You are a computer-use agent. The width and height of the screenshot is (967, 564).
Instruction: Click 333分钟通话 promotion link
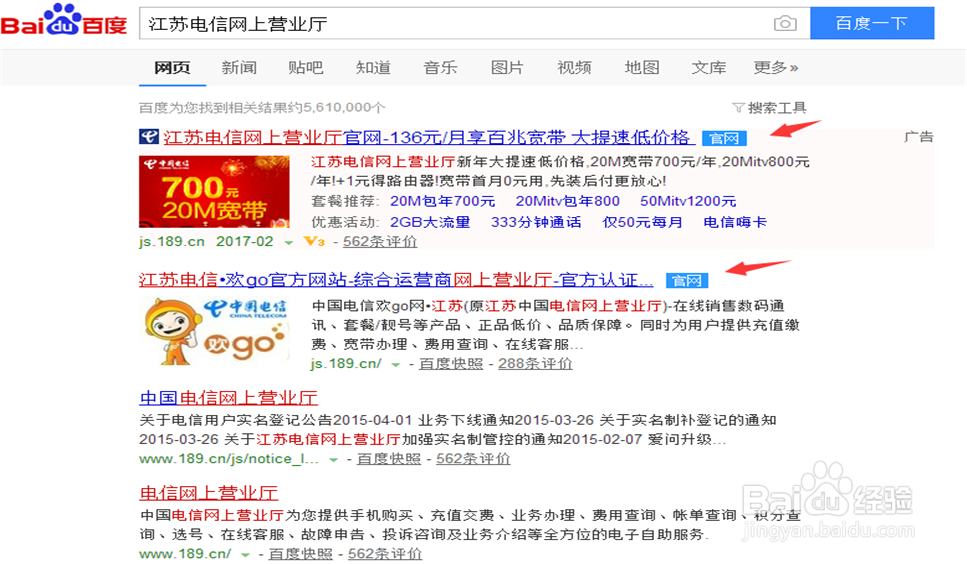coord(536,222)
